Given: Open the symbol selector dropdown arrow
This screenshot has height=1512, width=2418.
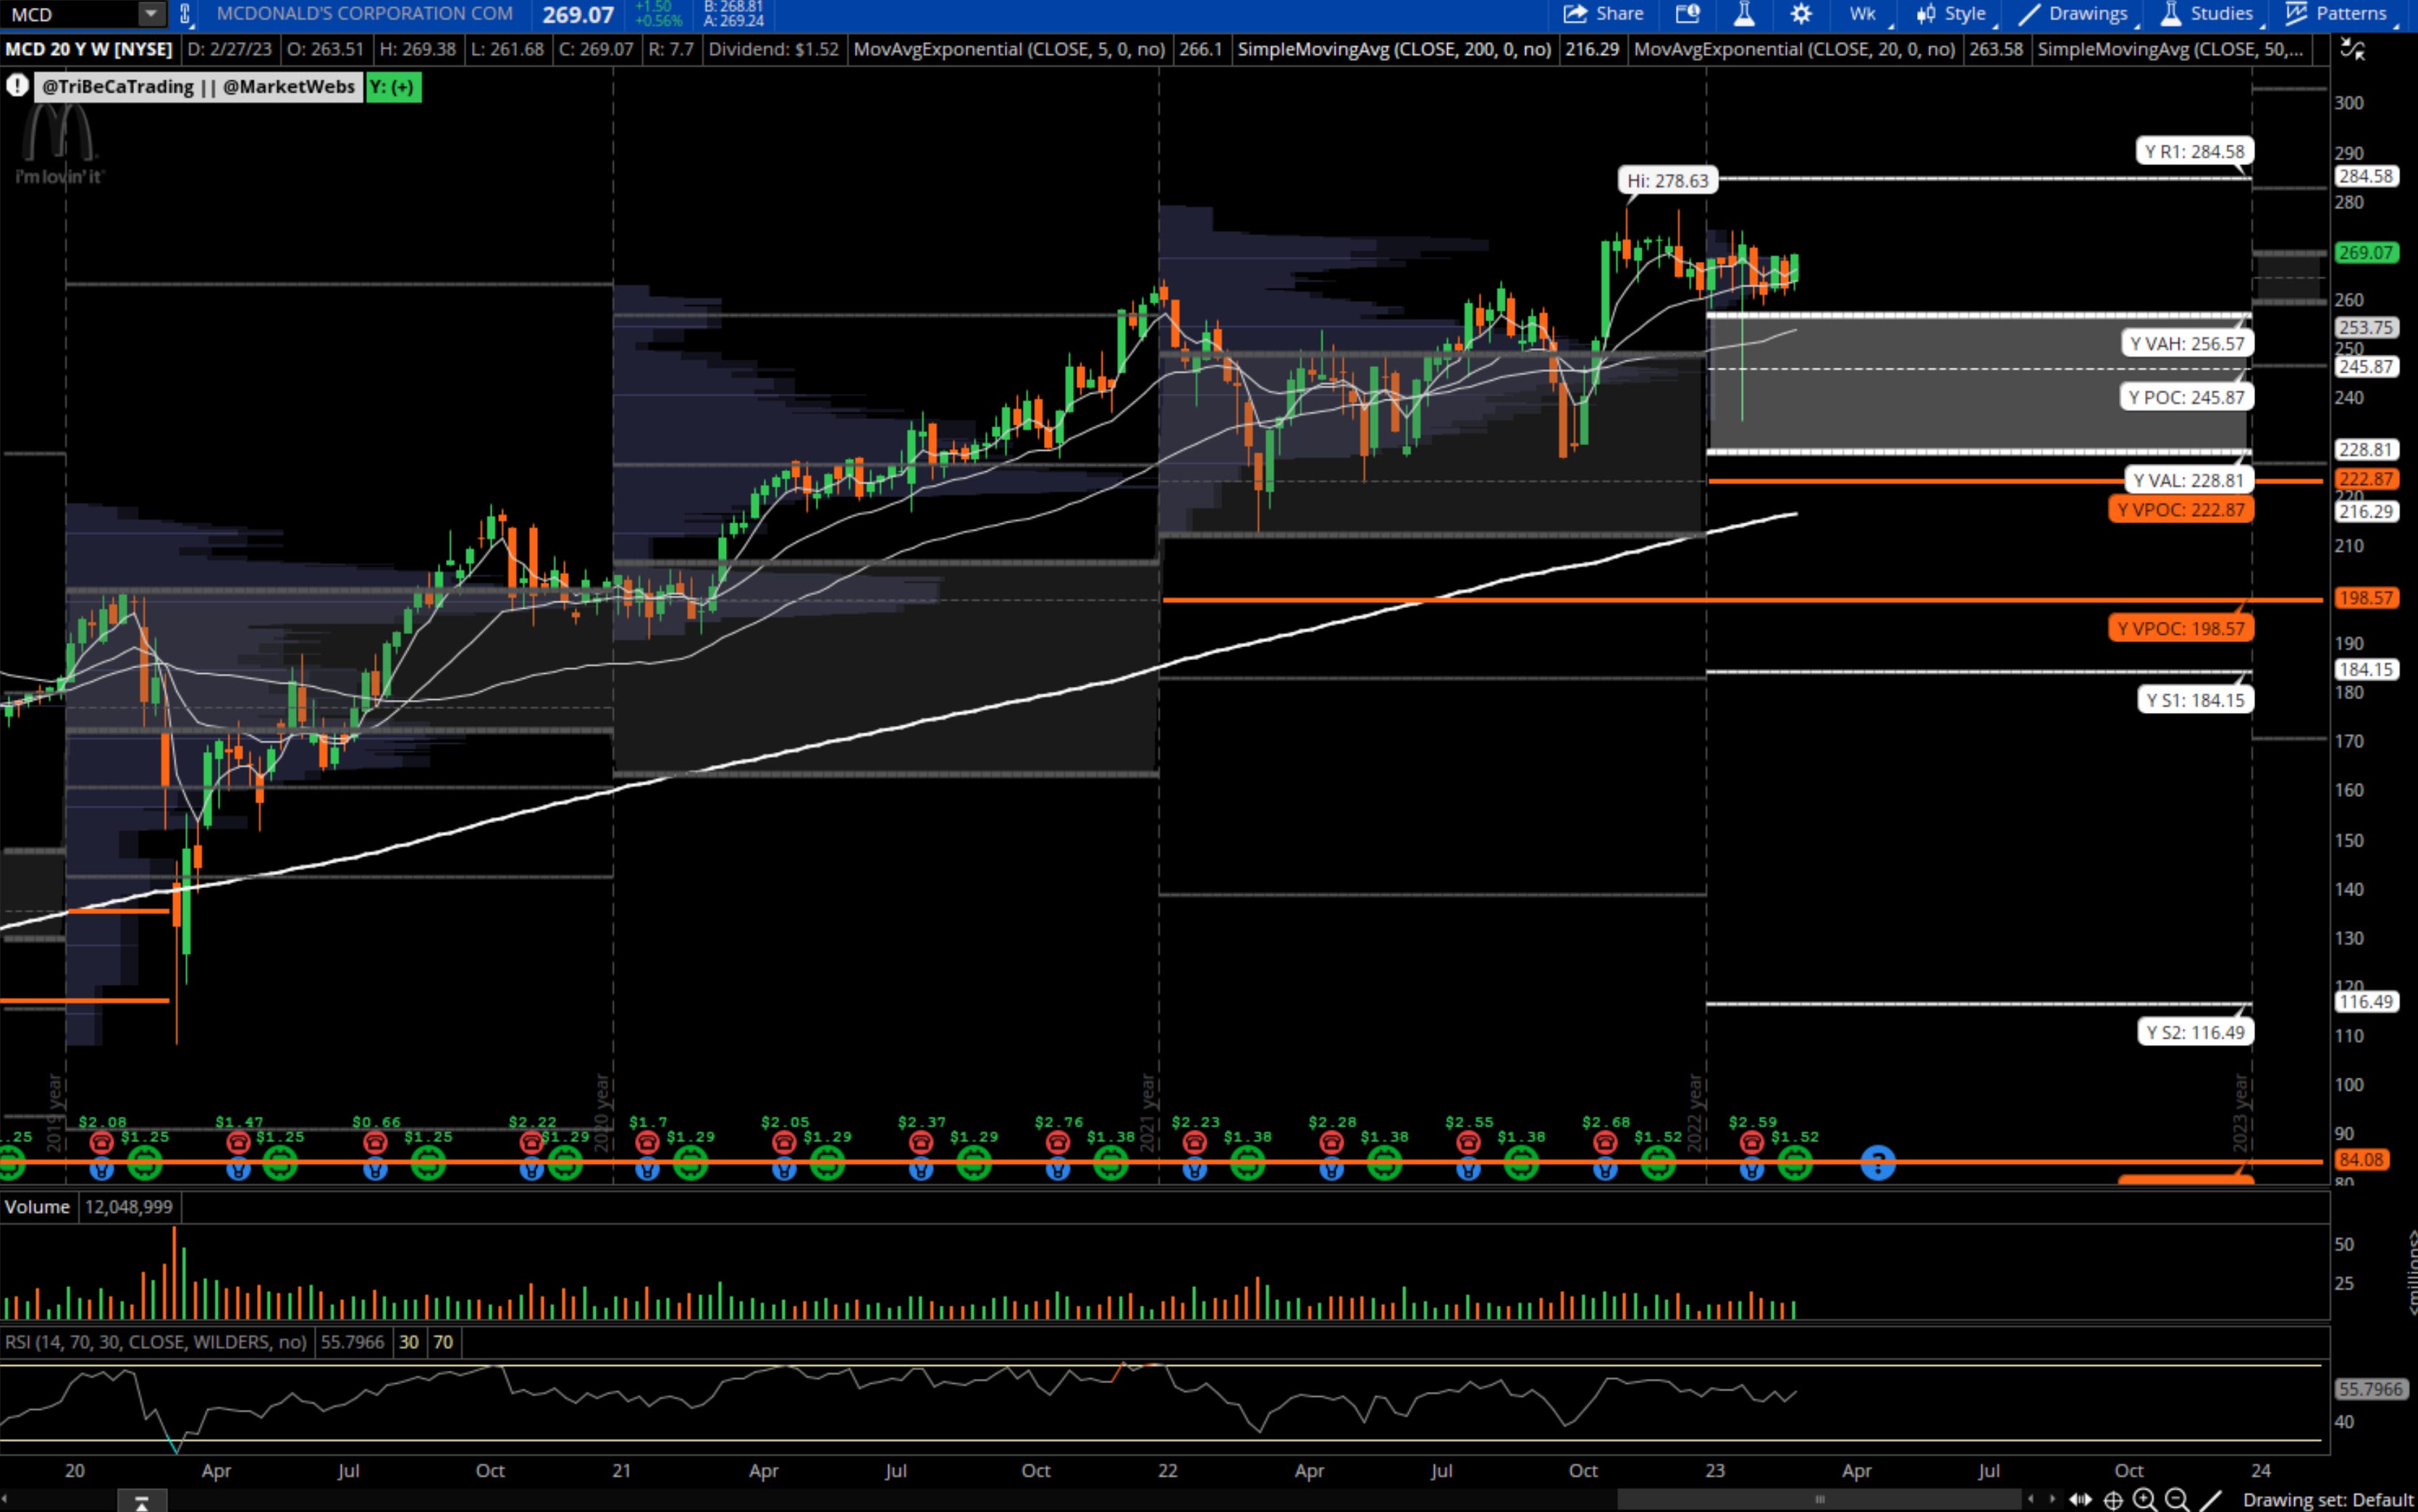Looking at the screenshot, I should pyautogui.click(x=151, y=14).
